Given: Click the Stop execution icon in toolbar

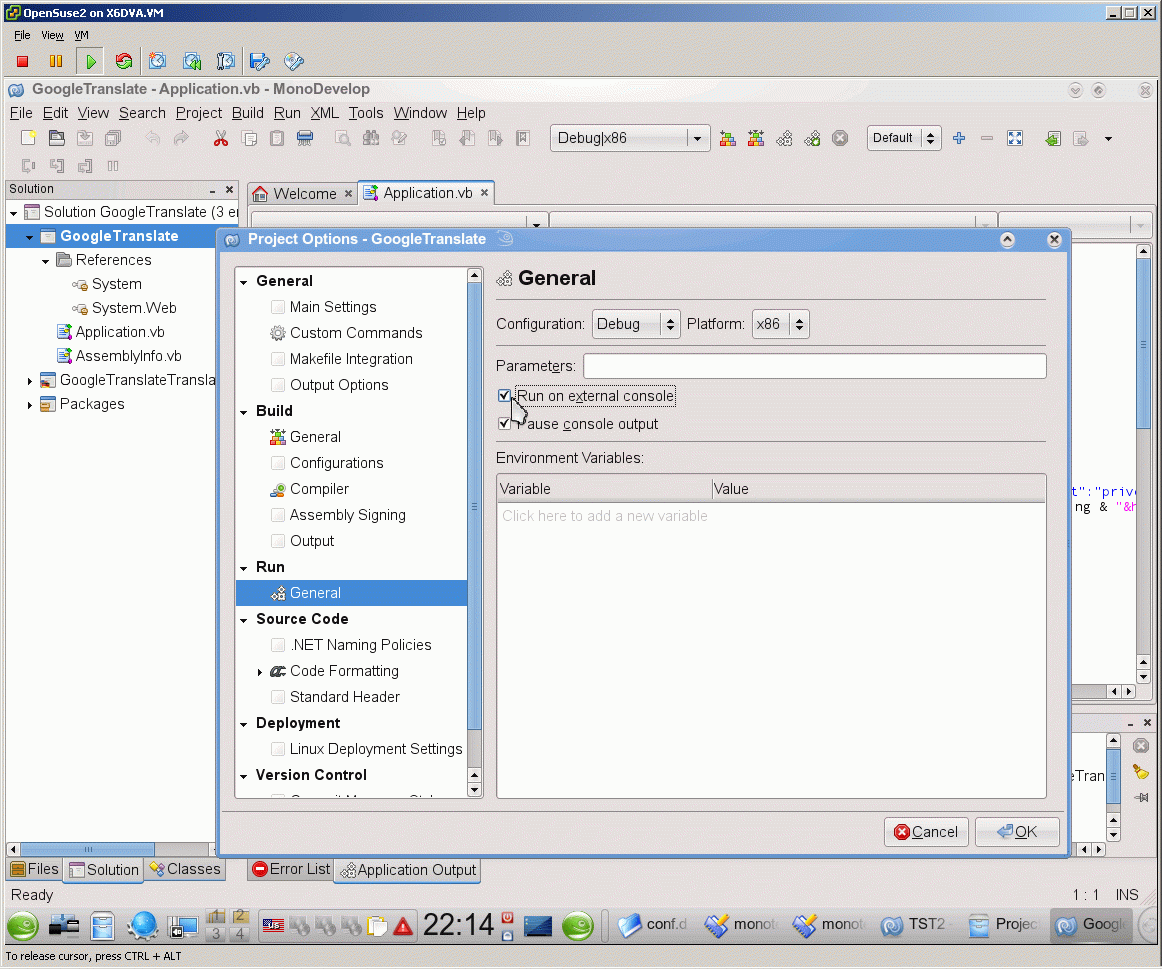Looking at the screenshot, I should click(x=840, y=138).
